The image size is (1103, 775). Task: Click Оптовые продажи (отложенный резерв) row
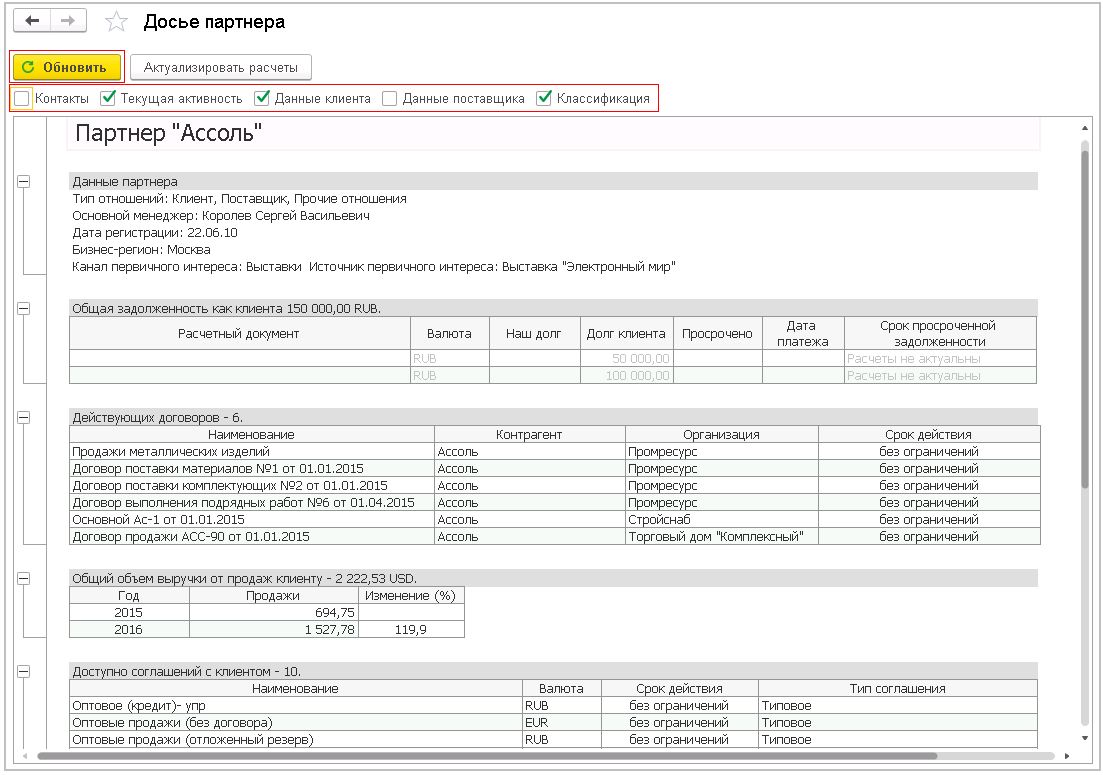point(553,739)
